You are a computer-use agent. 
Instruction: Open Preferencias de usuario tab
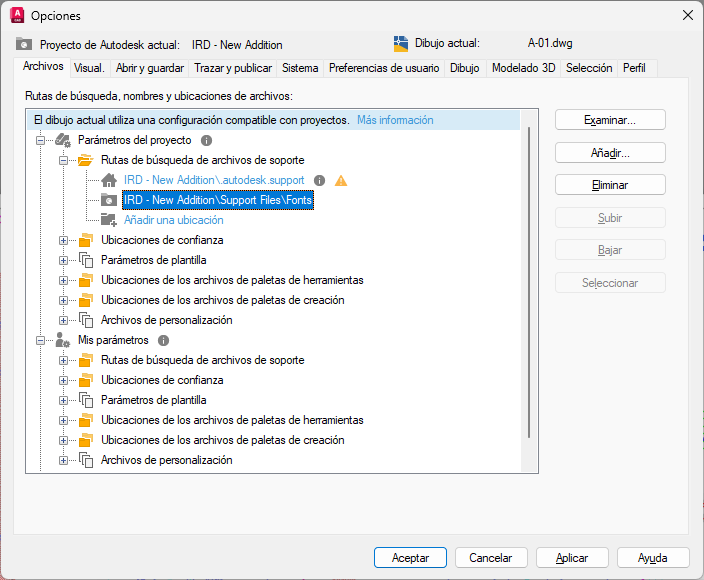384,68
